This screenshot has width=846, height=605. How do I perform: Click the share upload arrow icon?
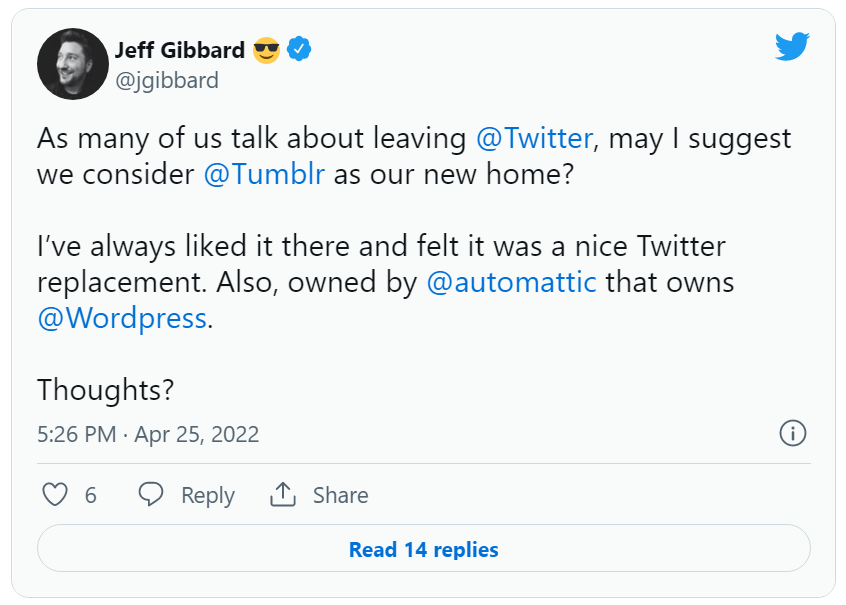[x=283, y=495]
